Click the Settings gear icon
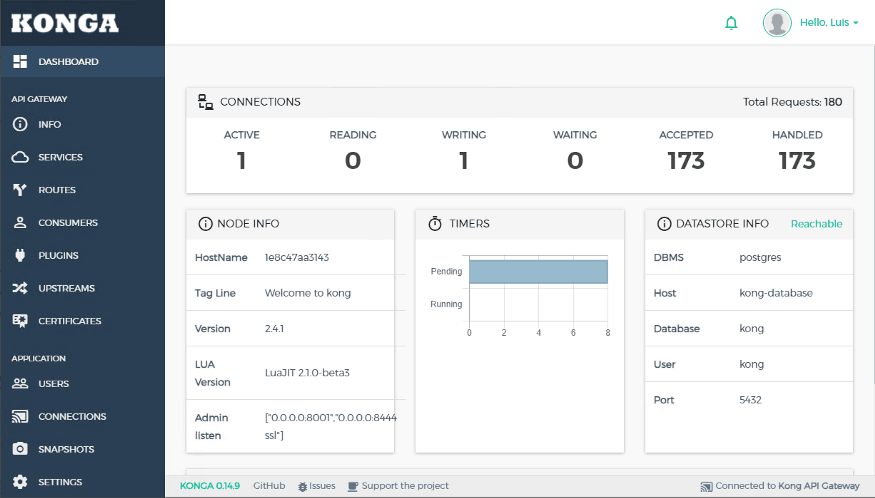Viewport: 875px width, 498px height. pyautogui.click(x=20, y=482)
